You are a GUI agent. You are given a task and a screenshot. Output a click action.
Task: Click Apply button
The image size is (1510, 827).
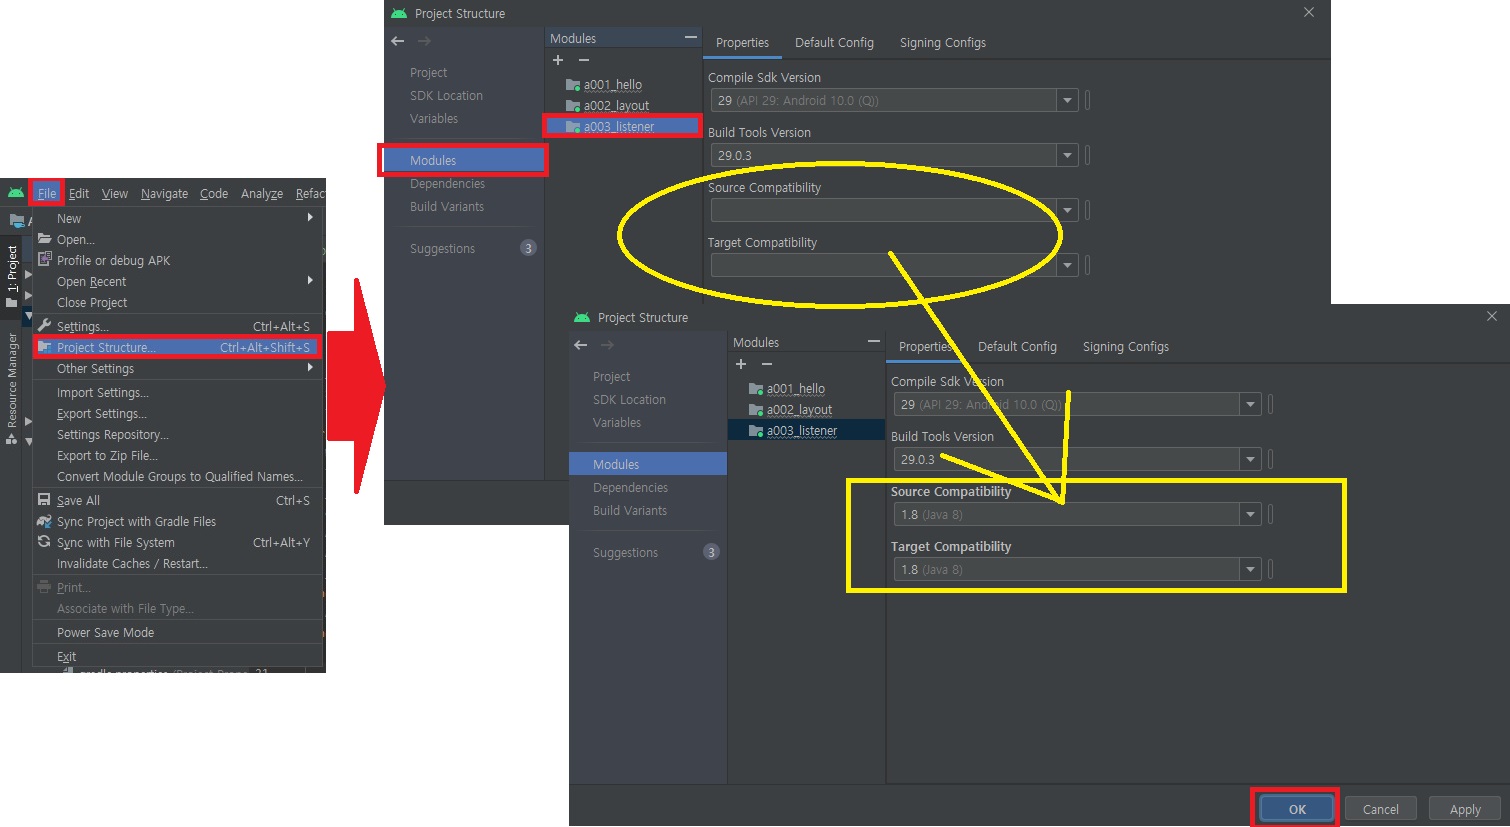point(1465,809)
